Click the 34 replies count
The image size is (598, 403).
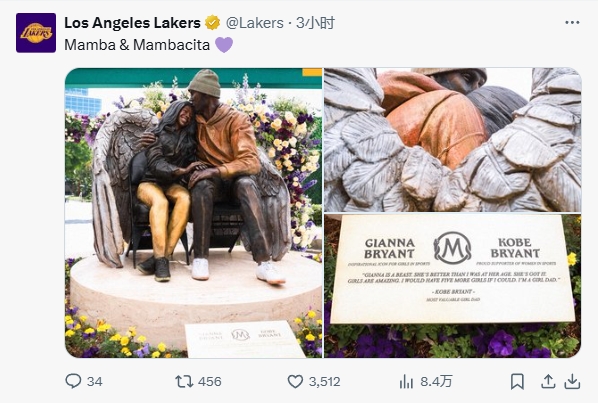(95, 381)
